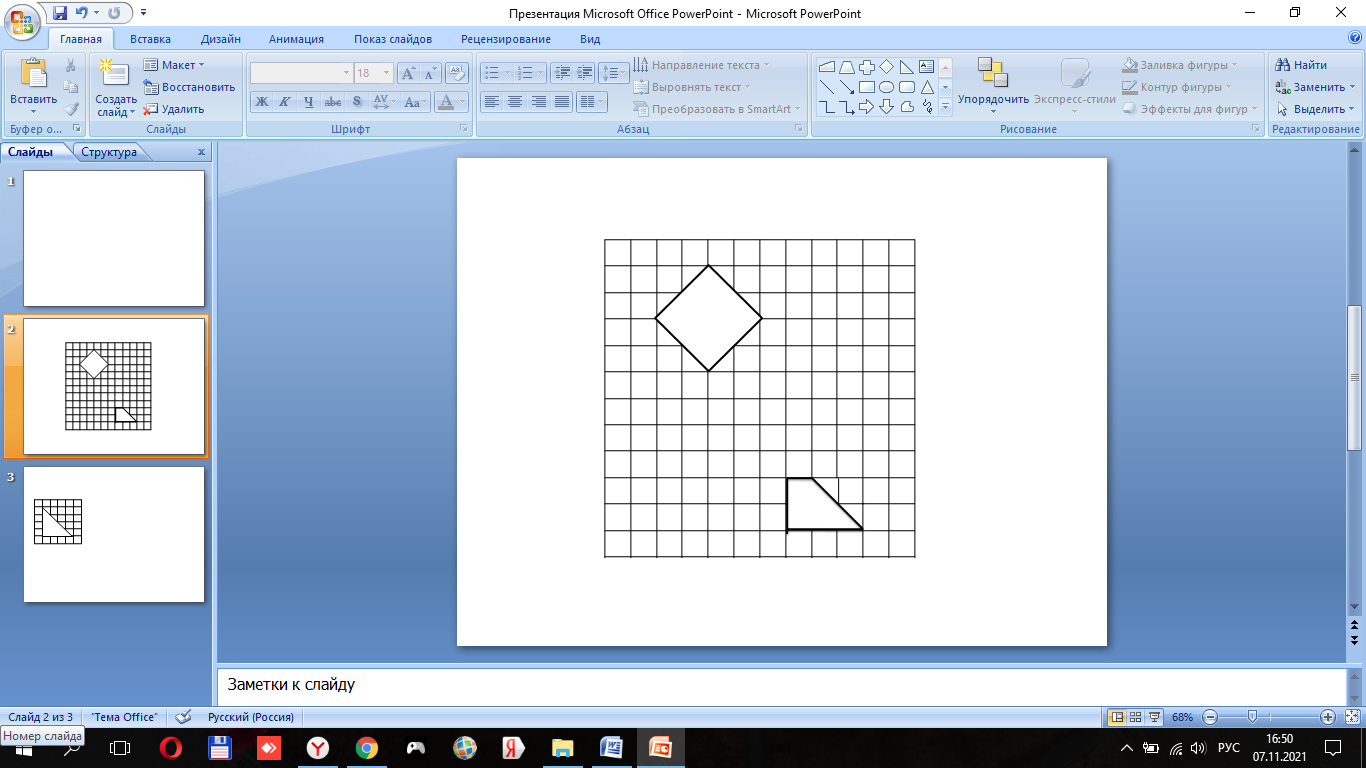Click the Save icon in Quick Access toolbar
Image resolution: width=1366 pixels, height=768 pixels.
tap(60, 14)
